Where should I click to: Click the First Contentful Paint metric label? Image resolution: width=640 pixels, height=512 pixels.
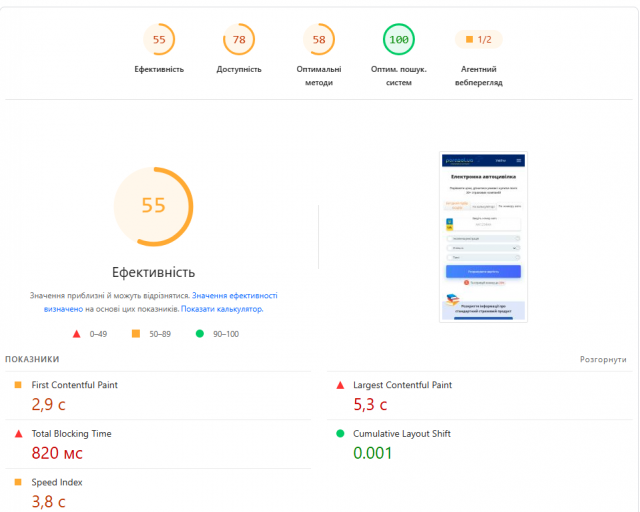pos(75,385)
